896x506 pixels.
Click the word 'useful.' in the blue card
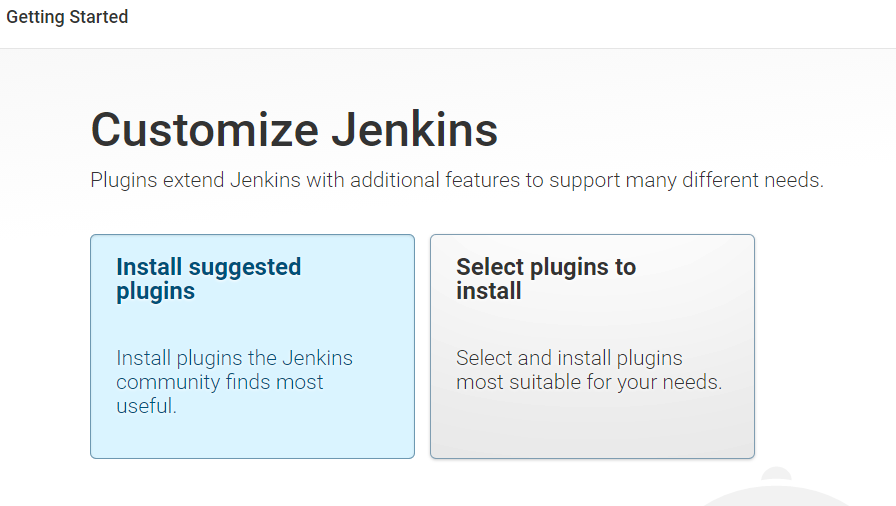click(x=146, y=406)
